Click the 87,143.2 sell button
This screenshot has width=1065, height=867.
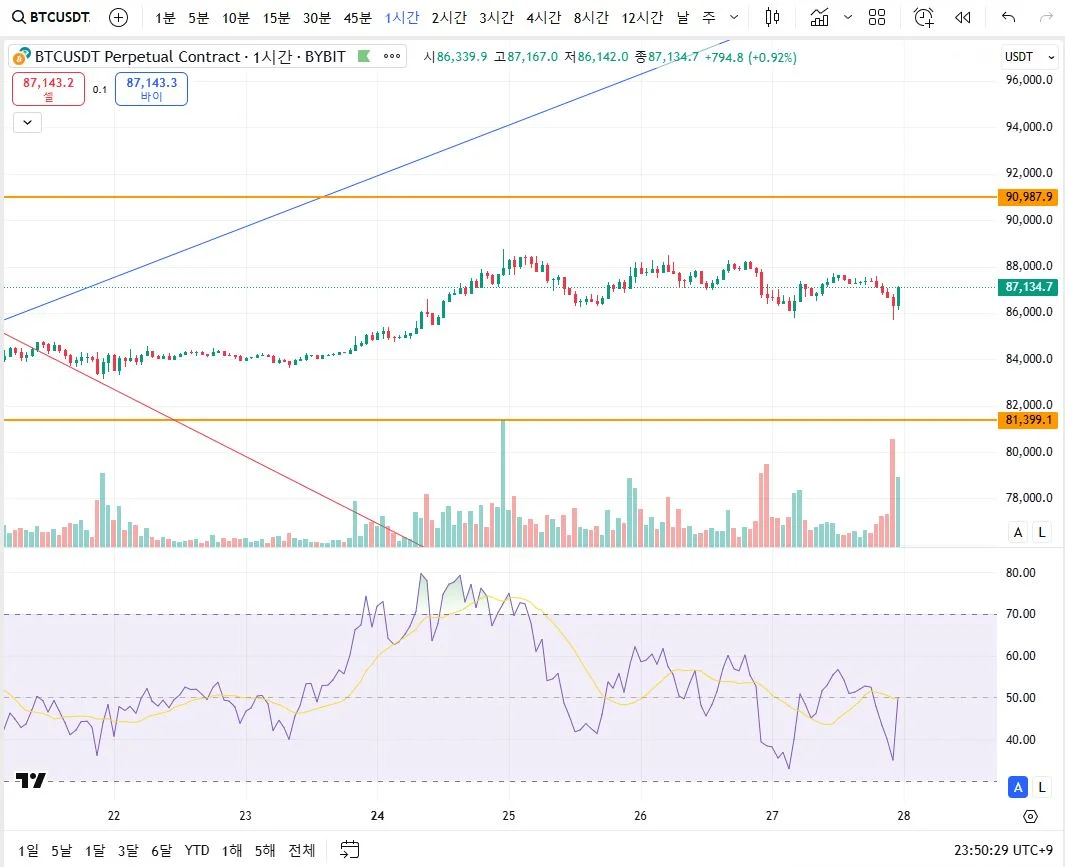click(x=48, y=89)
